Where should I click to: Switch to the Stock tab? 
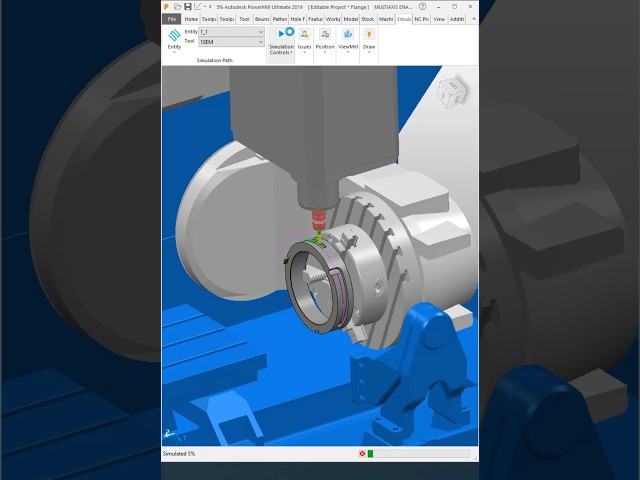(368, 19)
